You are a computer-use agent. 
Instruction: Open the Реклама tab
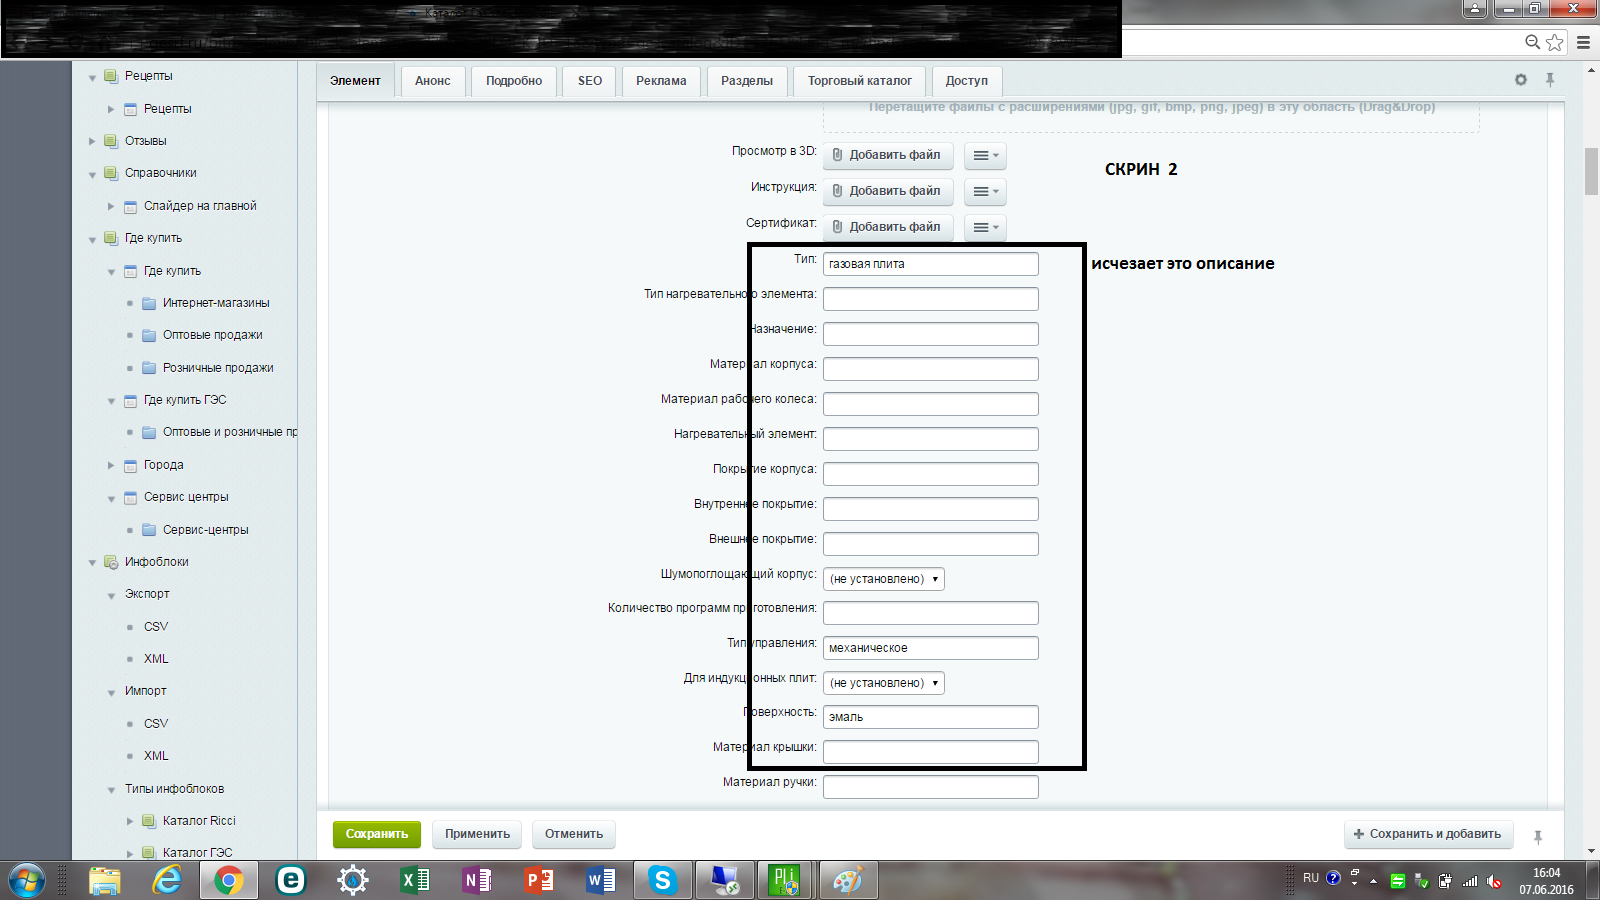point(661,81)
